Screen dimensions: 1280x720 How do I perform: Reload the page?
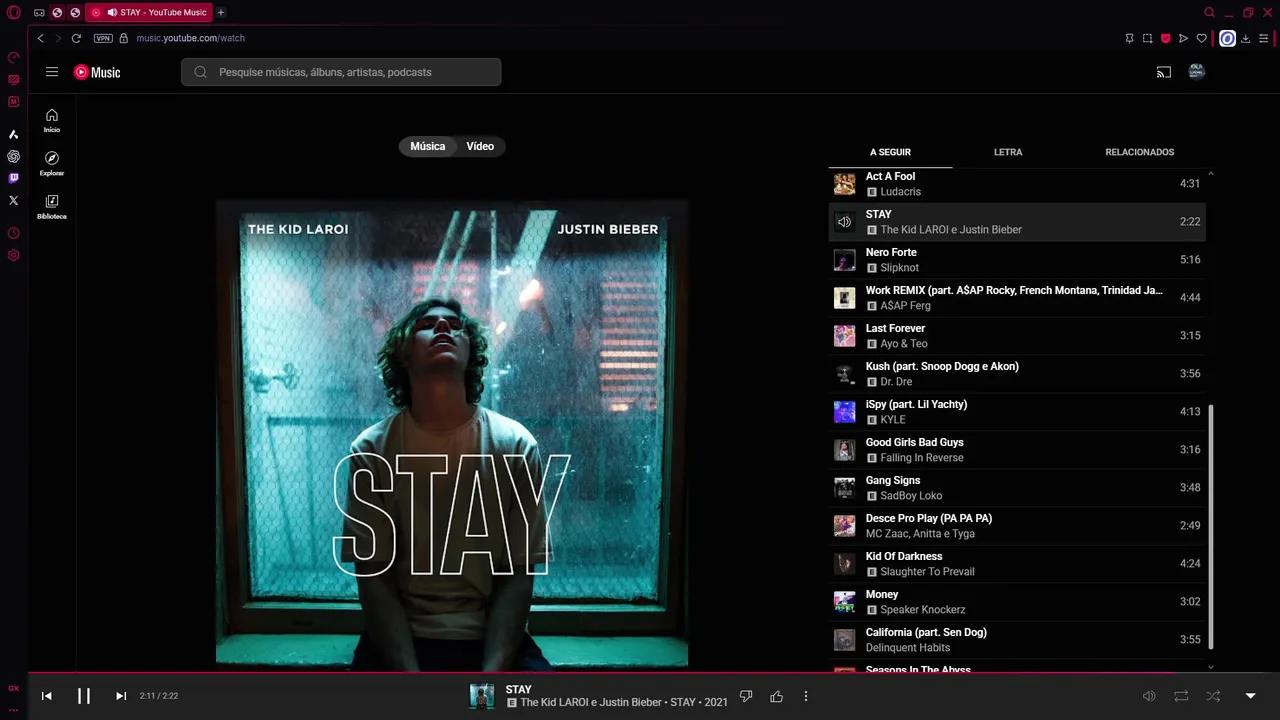click(76, 38)
